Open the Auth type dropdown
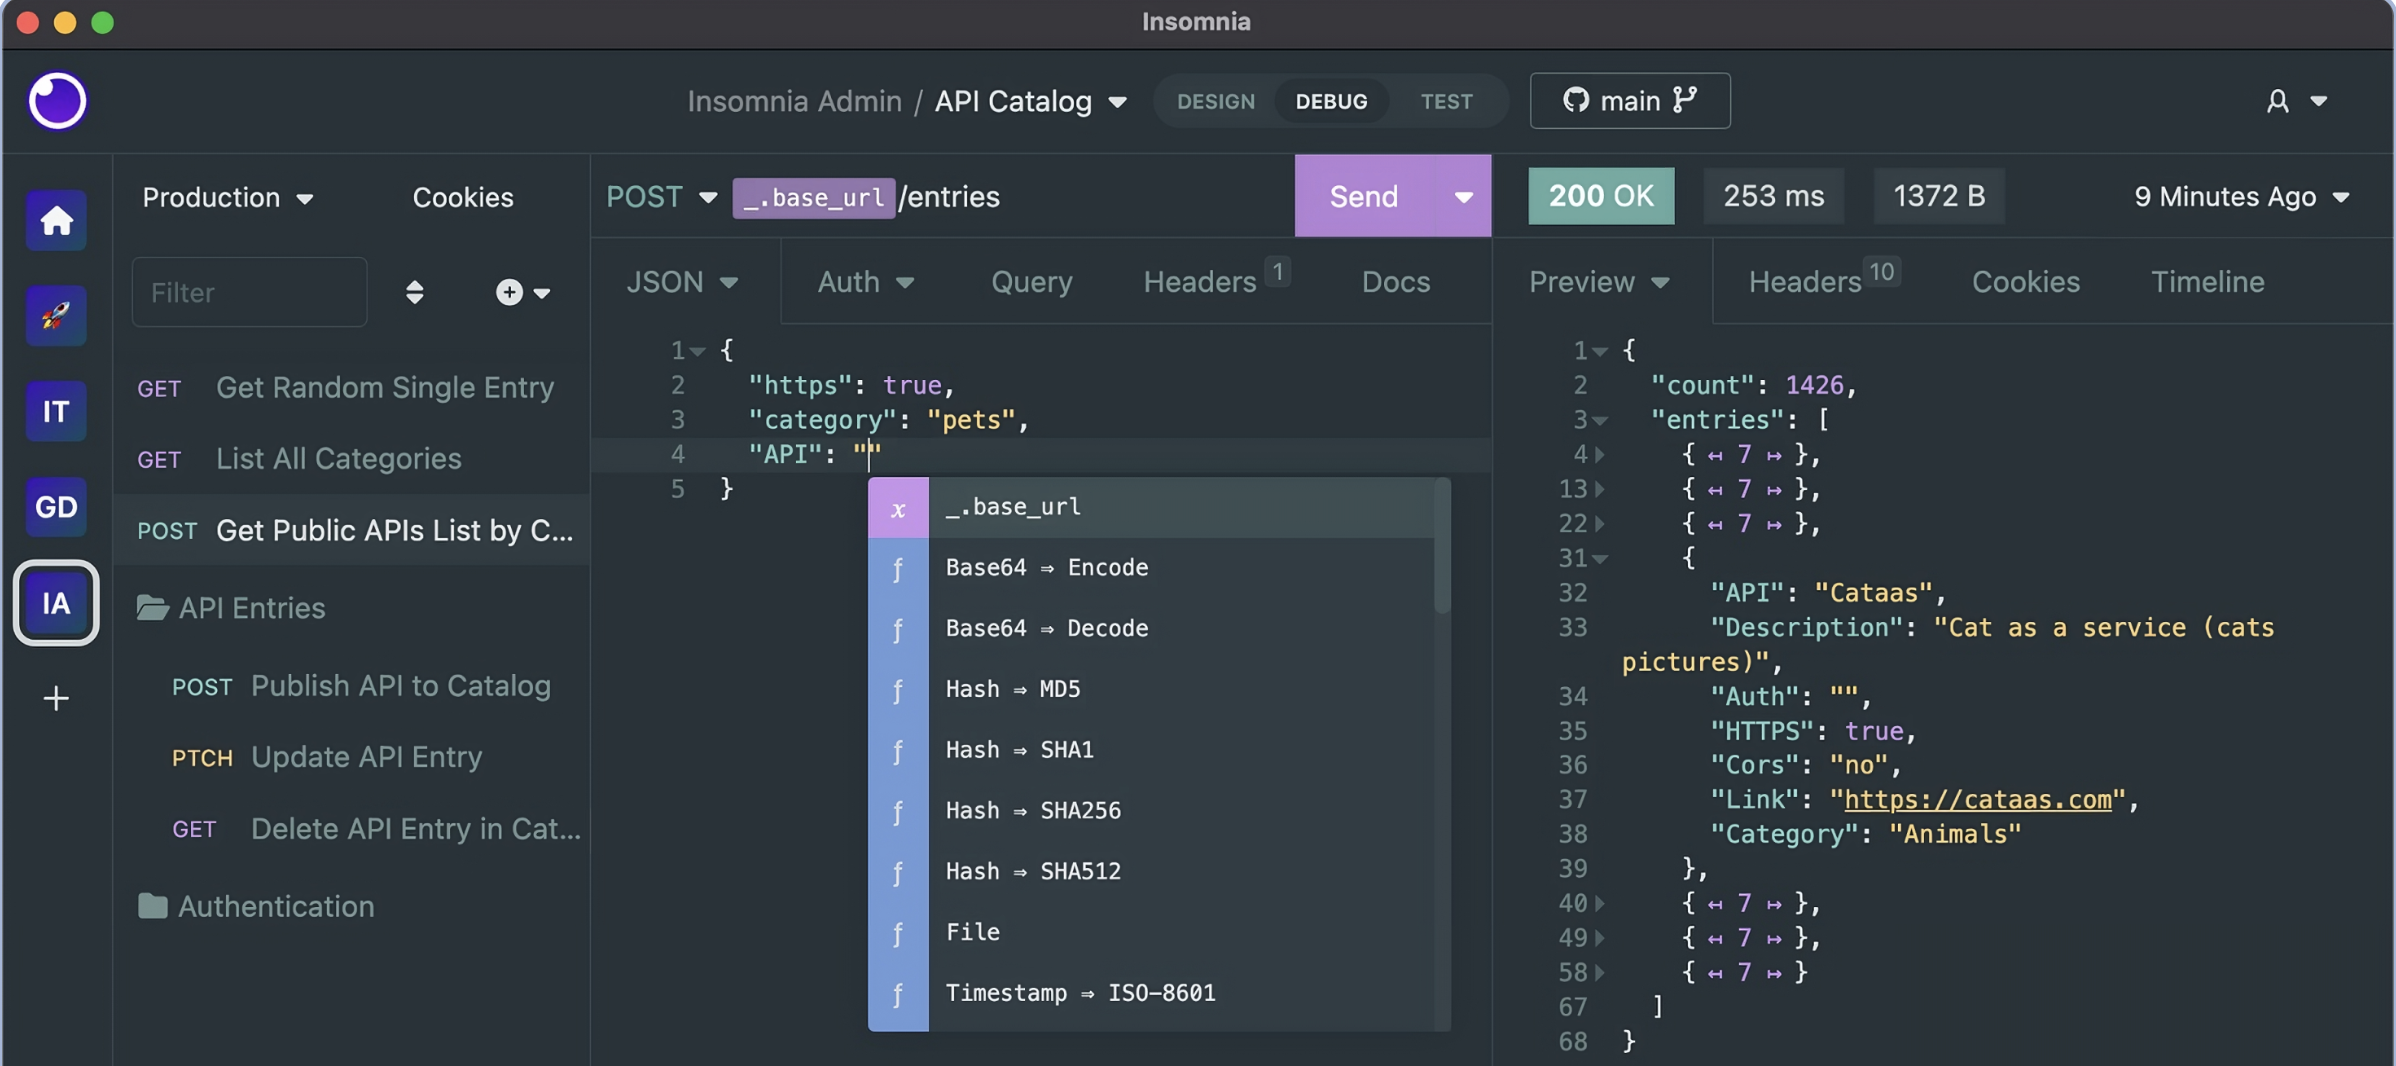The image size is (2396, 1066). 866,282
